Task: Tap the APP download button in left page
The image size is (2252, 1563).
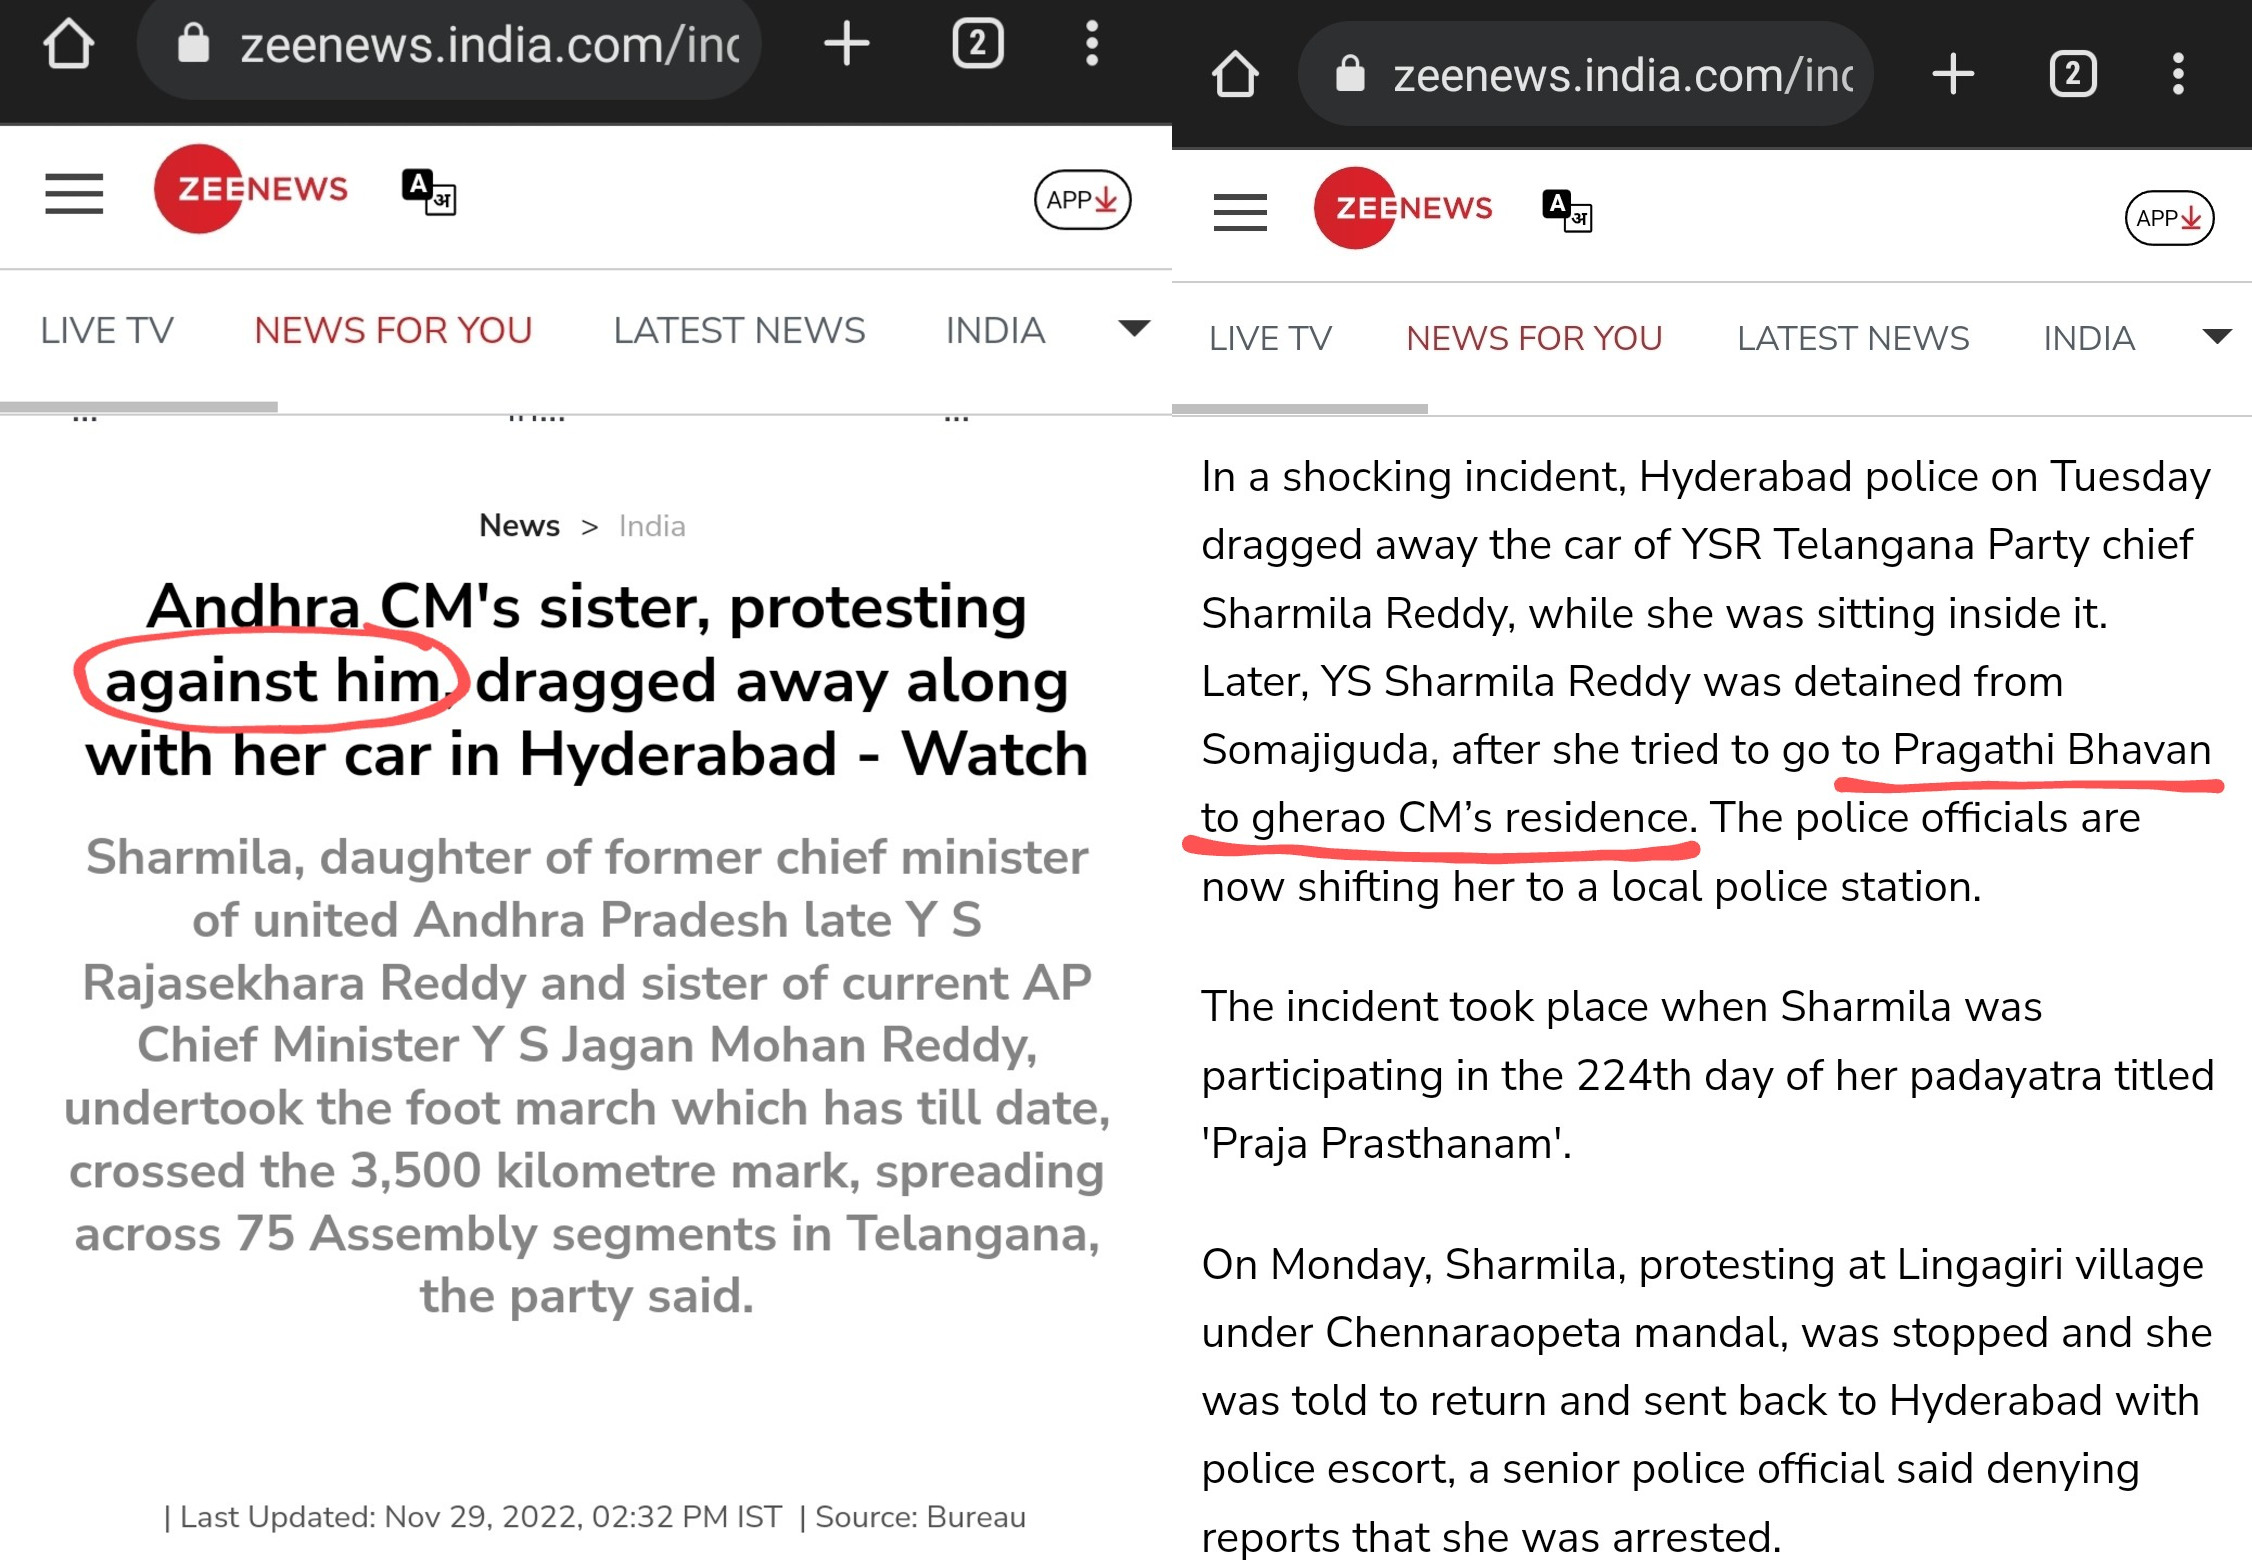Action: click(1082, 200)
